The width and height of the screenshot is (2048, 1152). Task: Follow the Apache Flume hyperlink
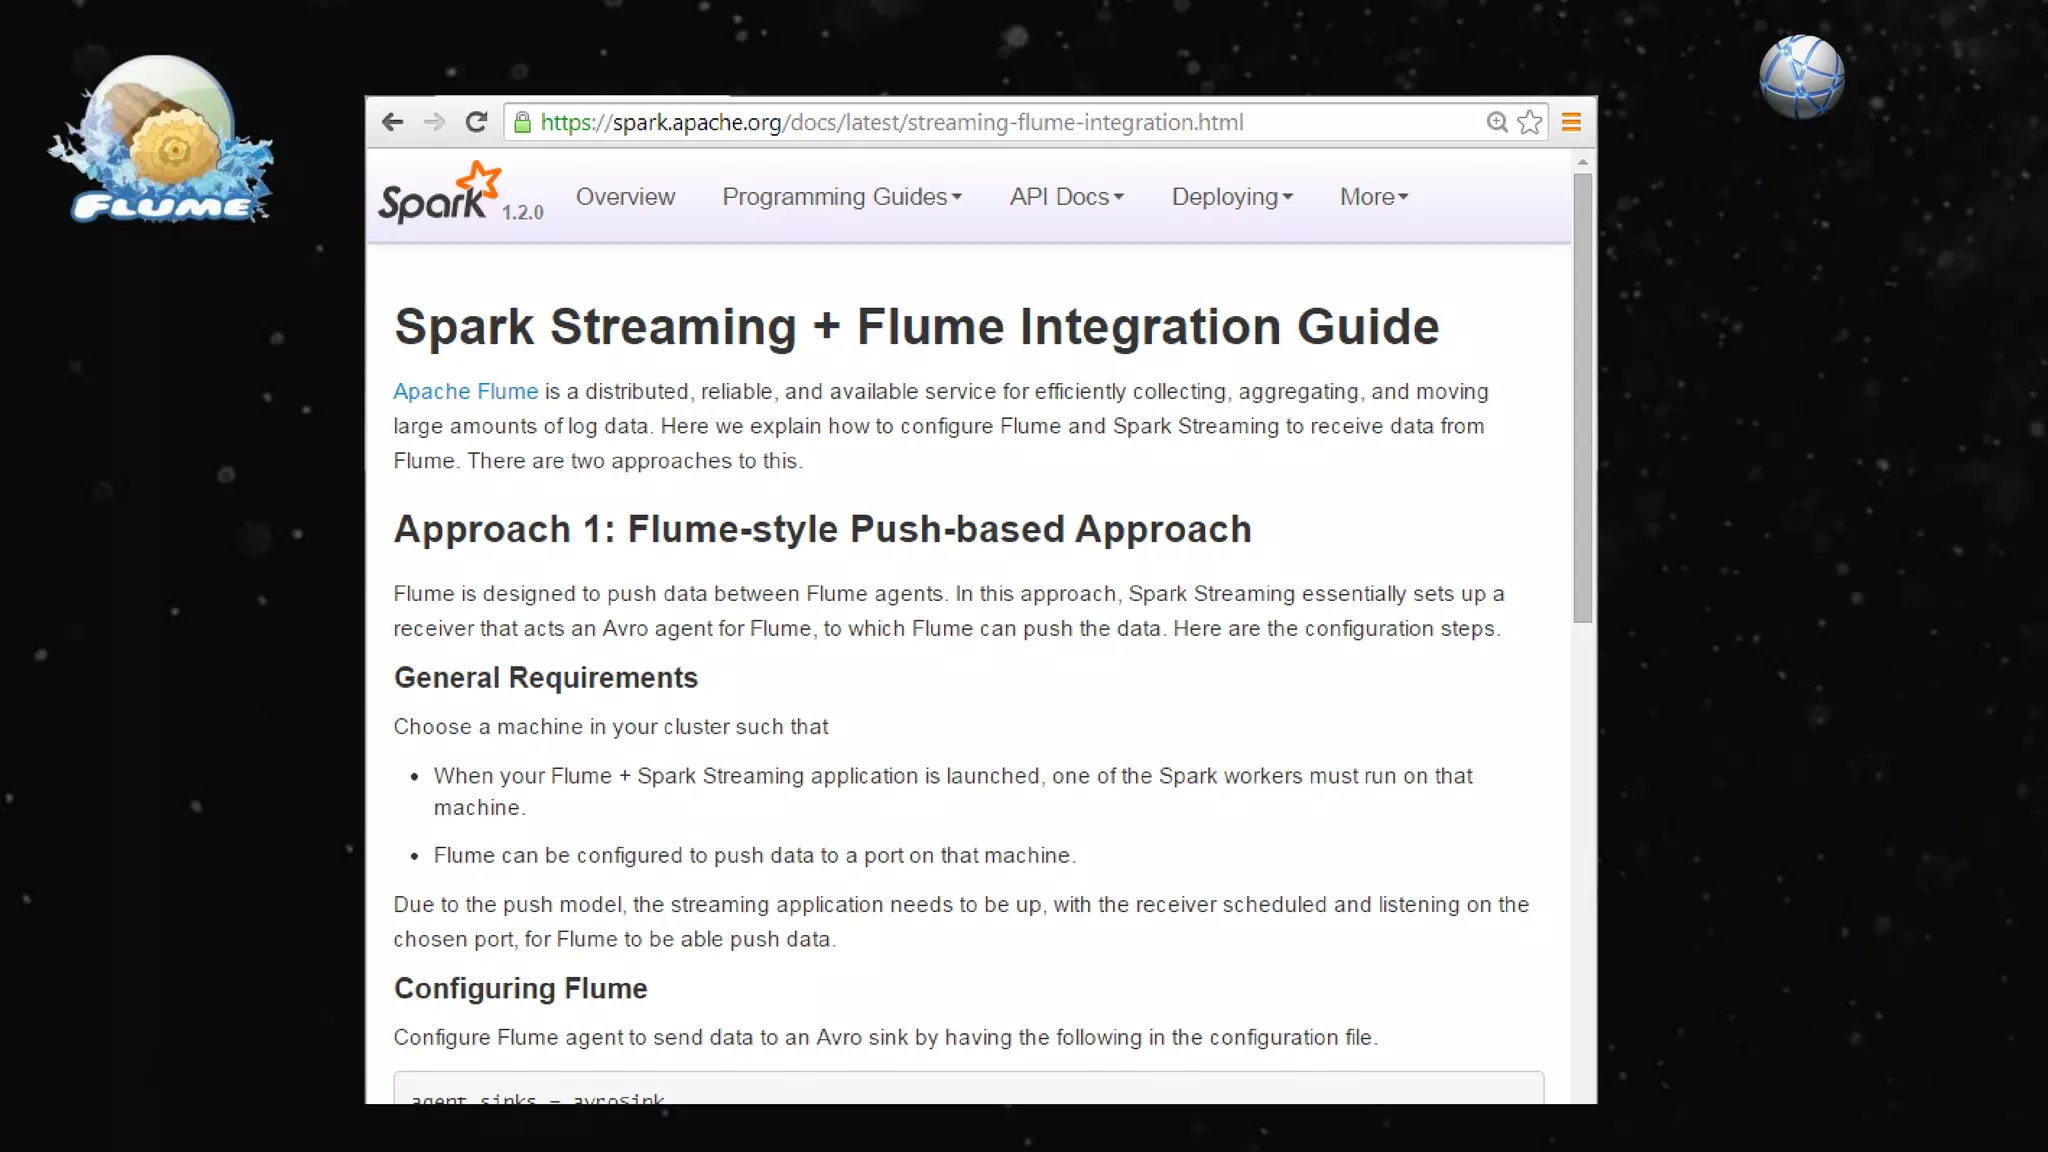(465, 391)
